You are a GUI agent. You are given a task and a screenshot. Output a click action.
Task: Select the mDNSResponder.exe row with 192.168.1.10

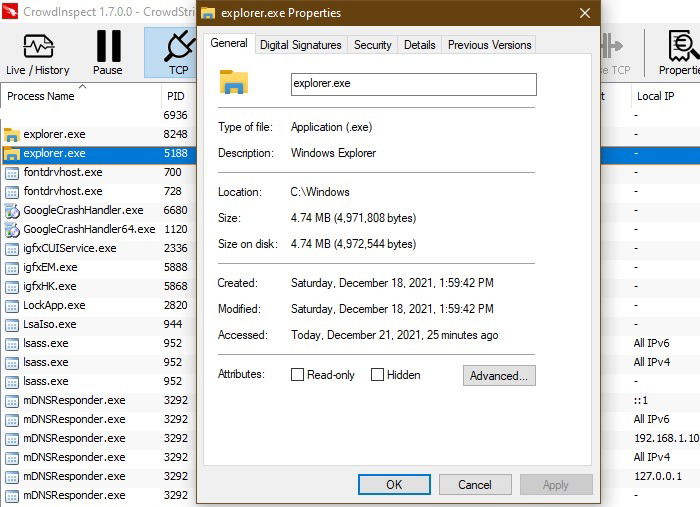tap(98, 438)
